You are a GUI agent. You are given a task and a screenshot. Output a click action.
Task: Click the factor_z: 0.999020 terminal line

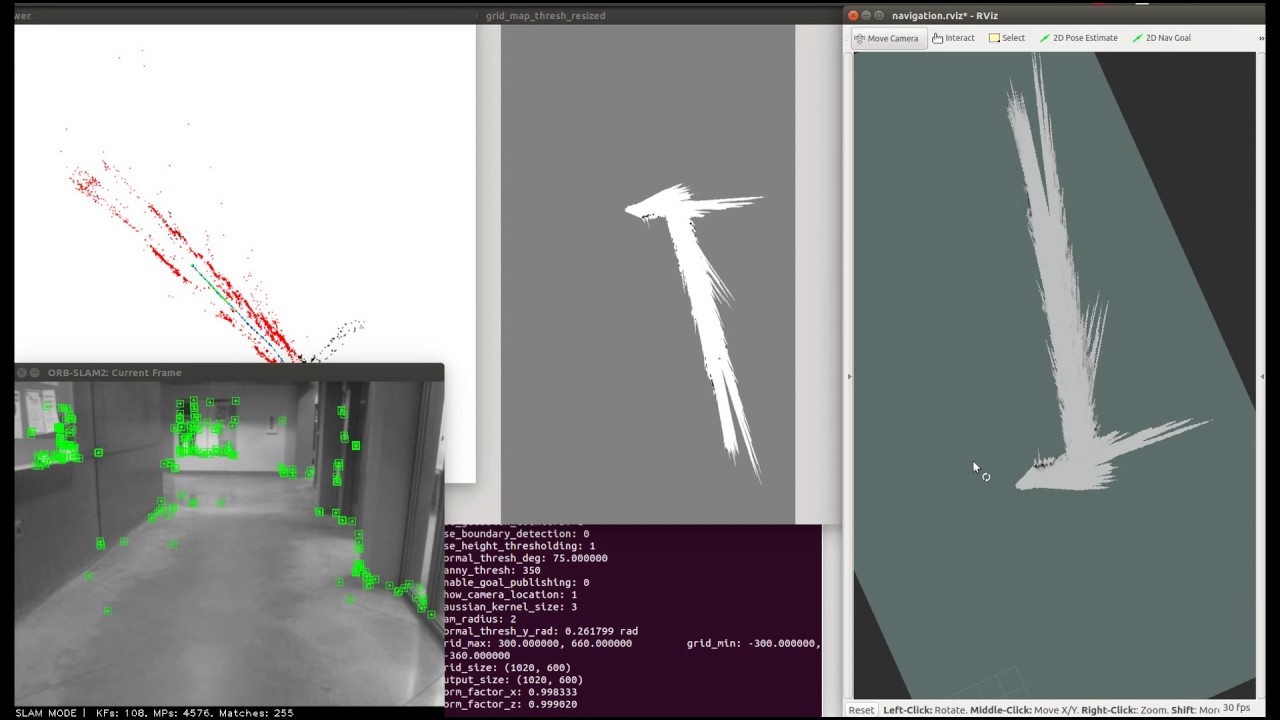point(511,704)
